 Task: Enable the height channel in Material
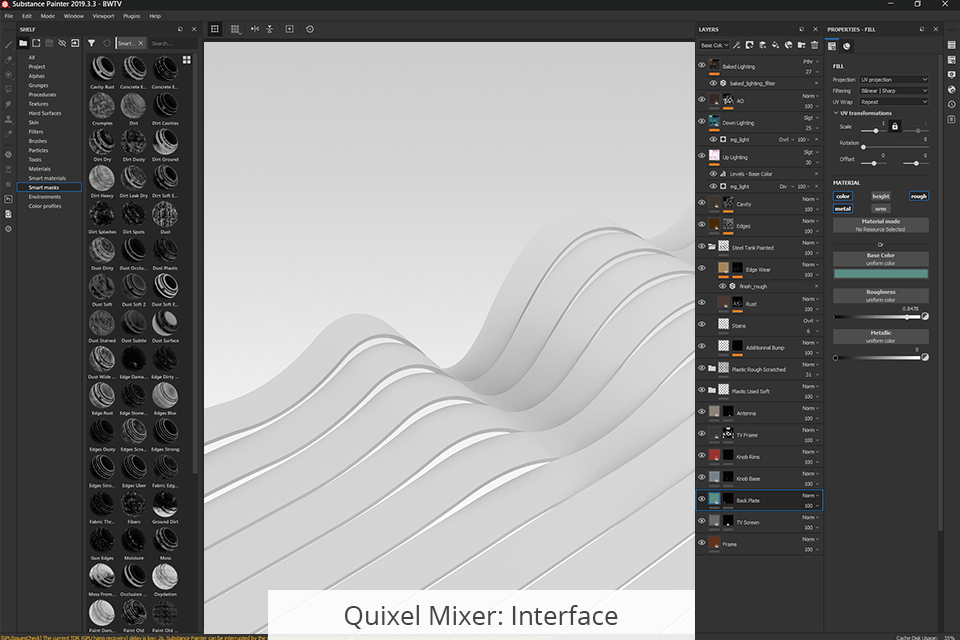[880, 196]
